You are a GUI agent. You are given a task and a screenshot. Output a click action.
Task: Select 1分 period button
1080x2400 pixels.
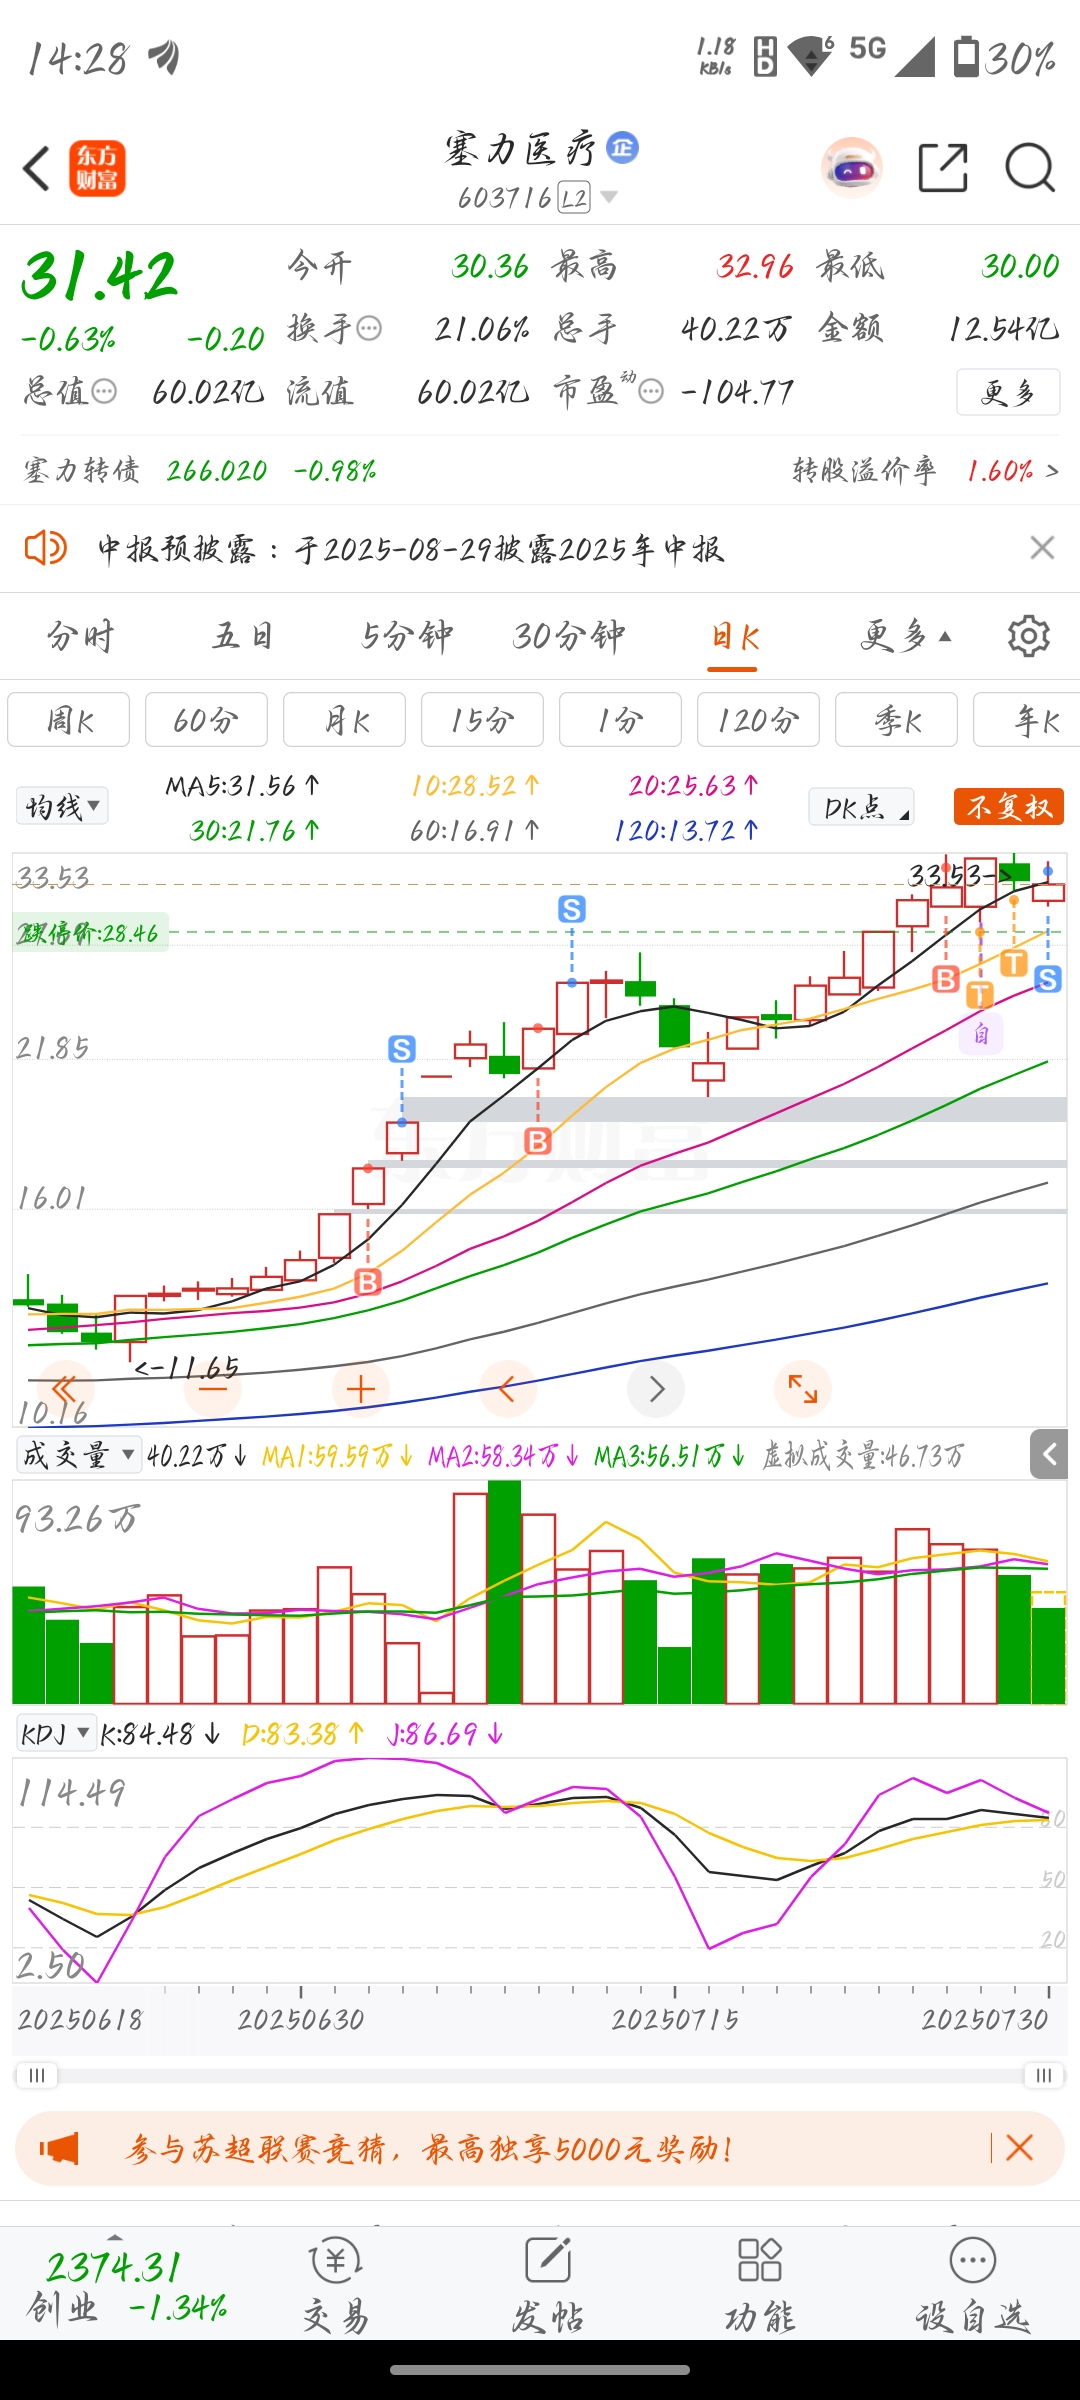click(x=621, y=720)
